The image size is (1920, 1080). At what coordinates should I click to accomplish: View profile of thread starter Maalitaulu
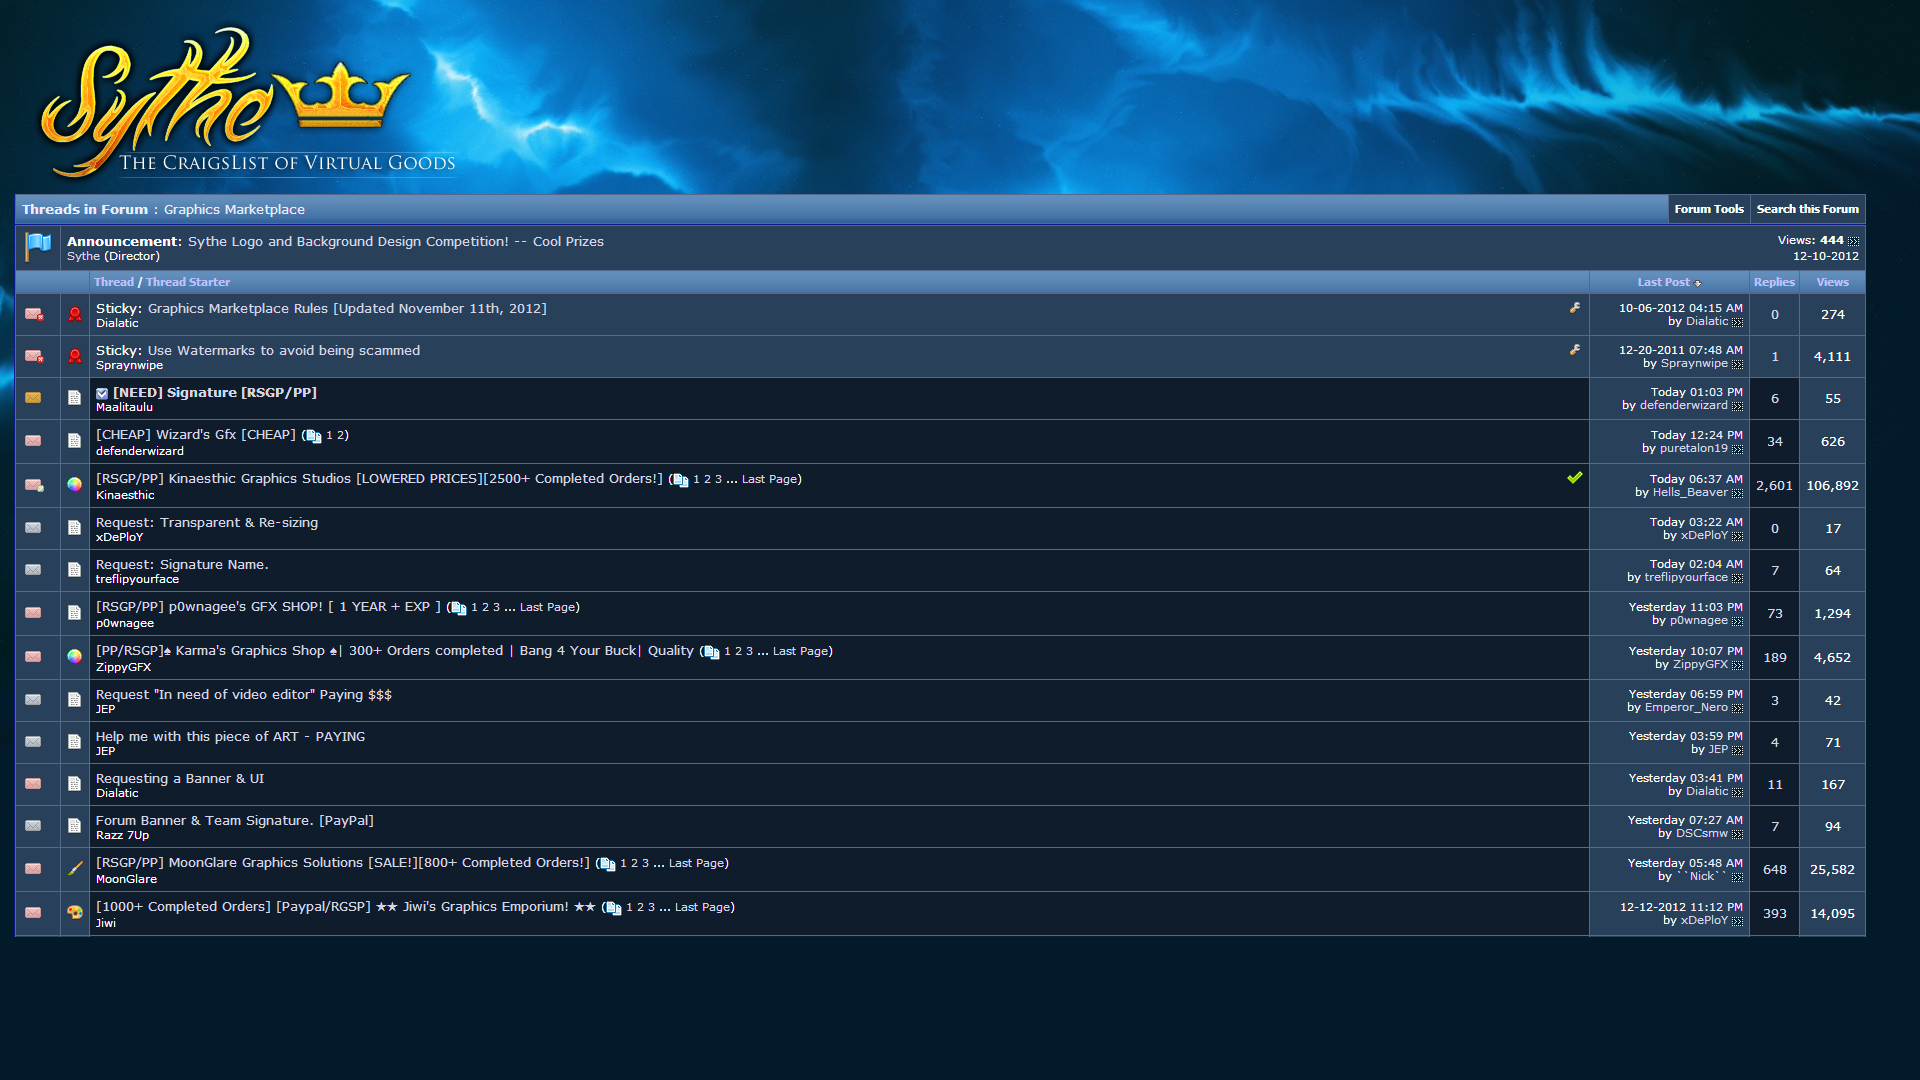click(x=124, y=407)
